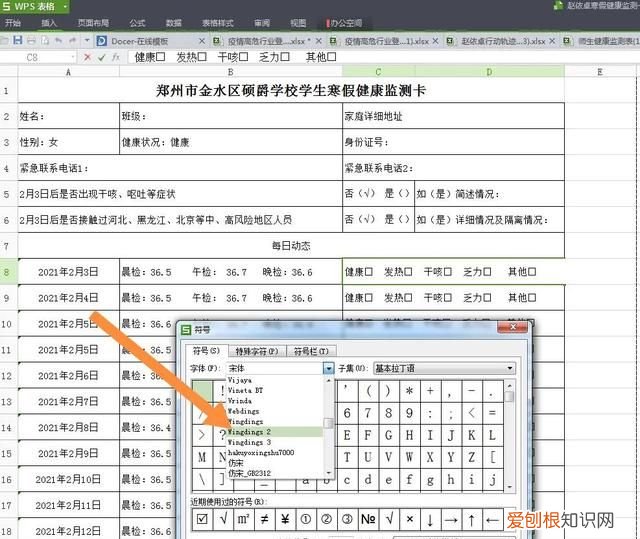Switch to 符号栏(T) tab in symbol dialog

(311, 351)
